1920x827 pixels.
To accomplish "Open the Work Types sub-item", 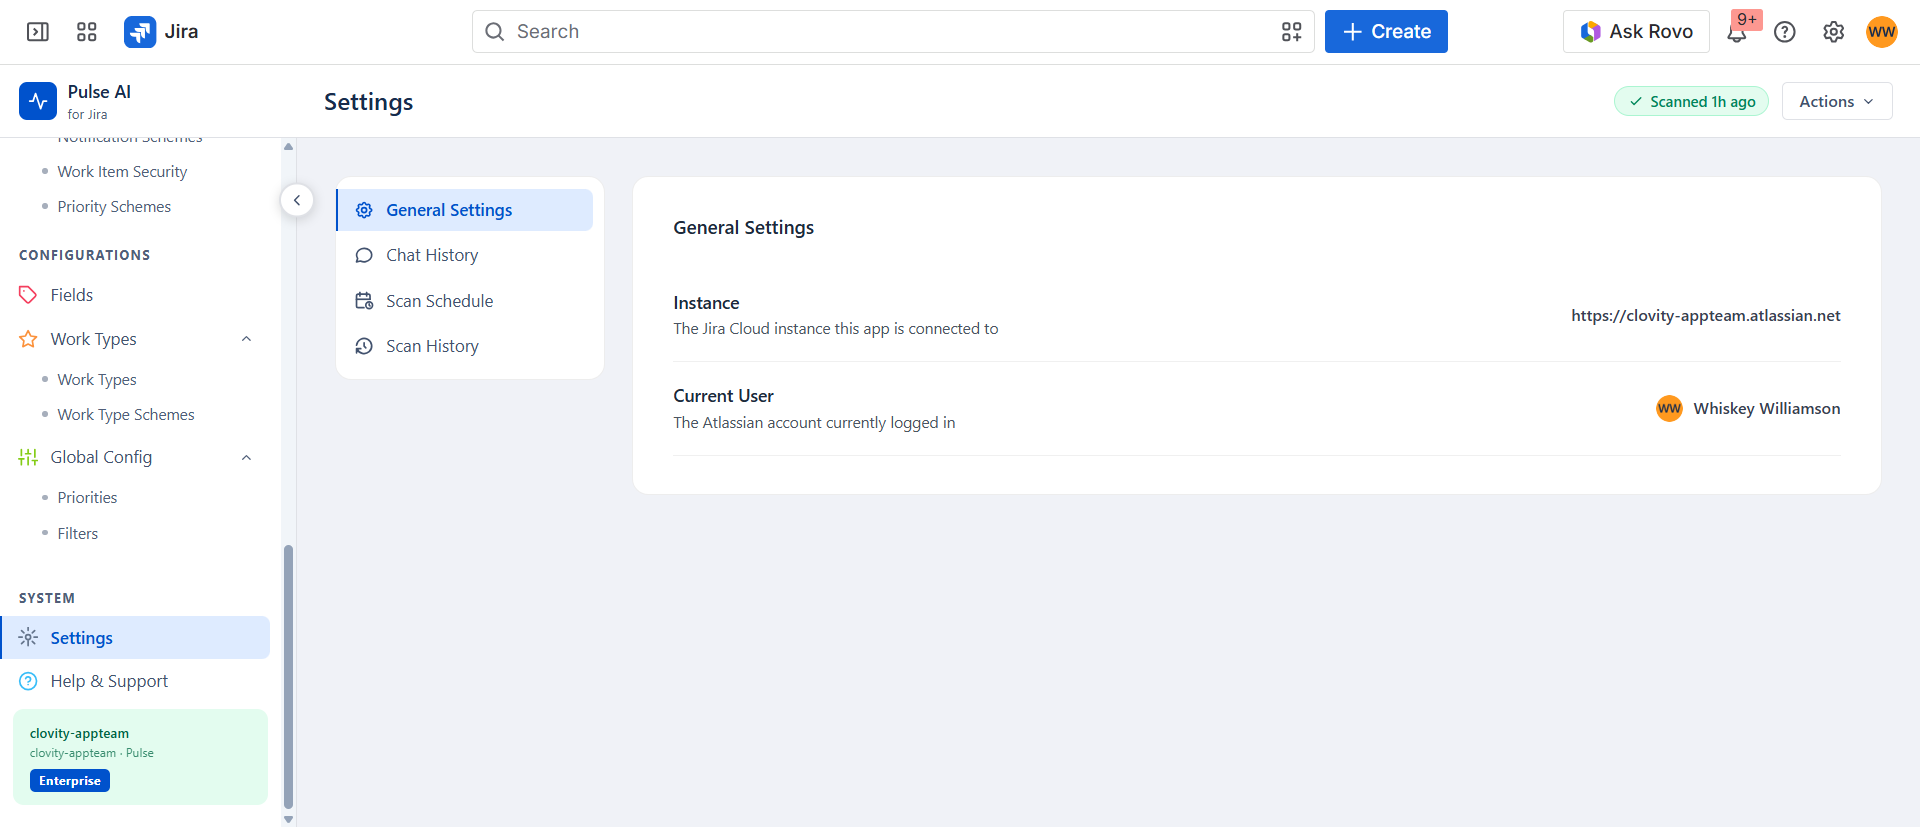I will click(x=97, y=380).
